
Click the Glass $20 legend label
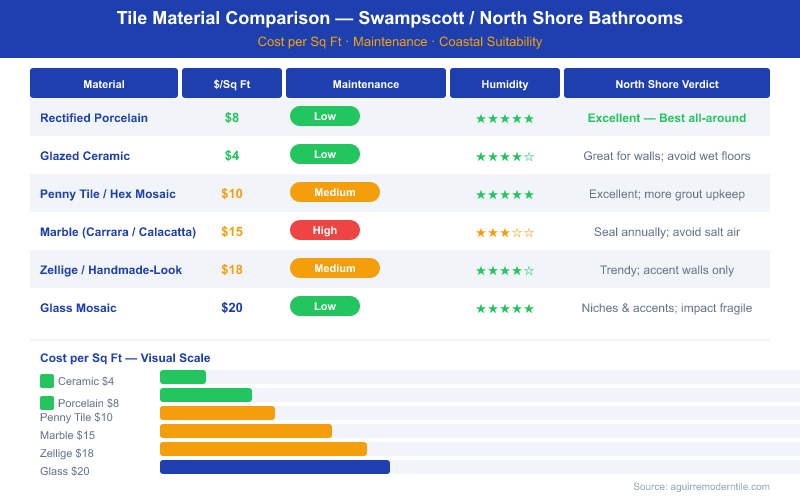[x=65, y=471]
